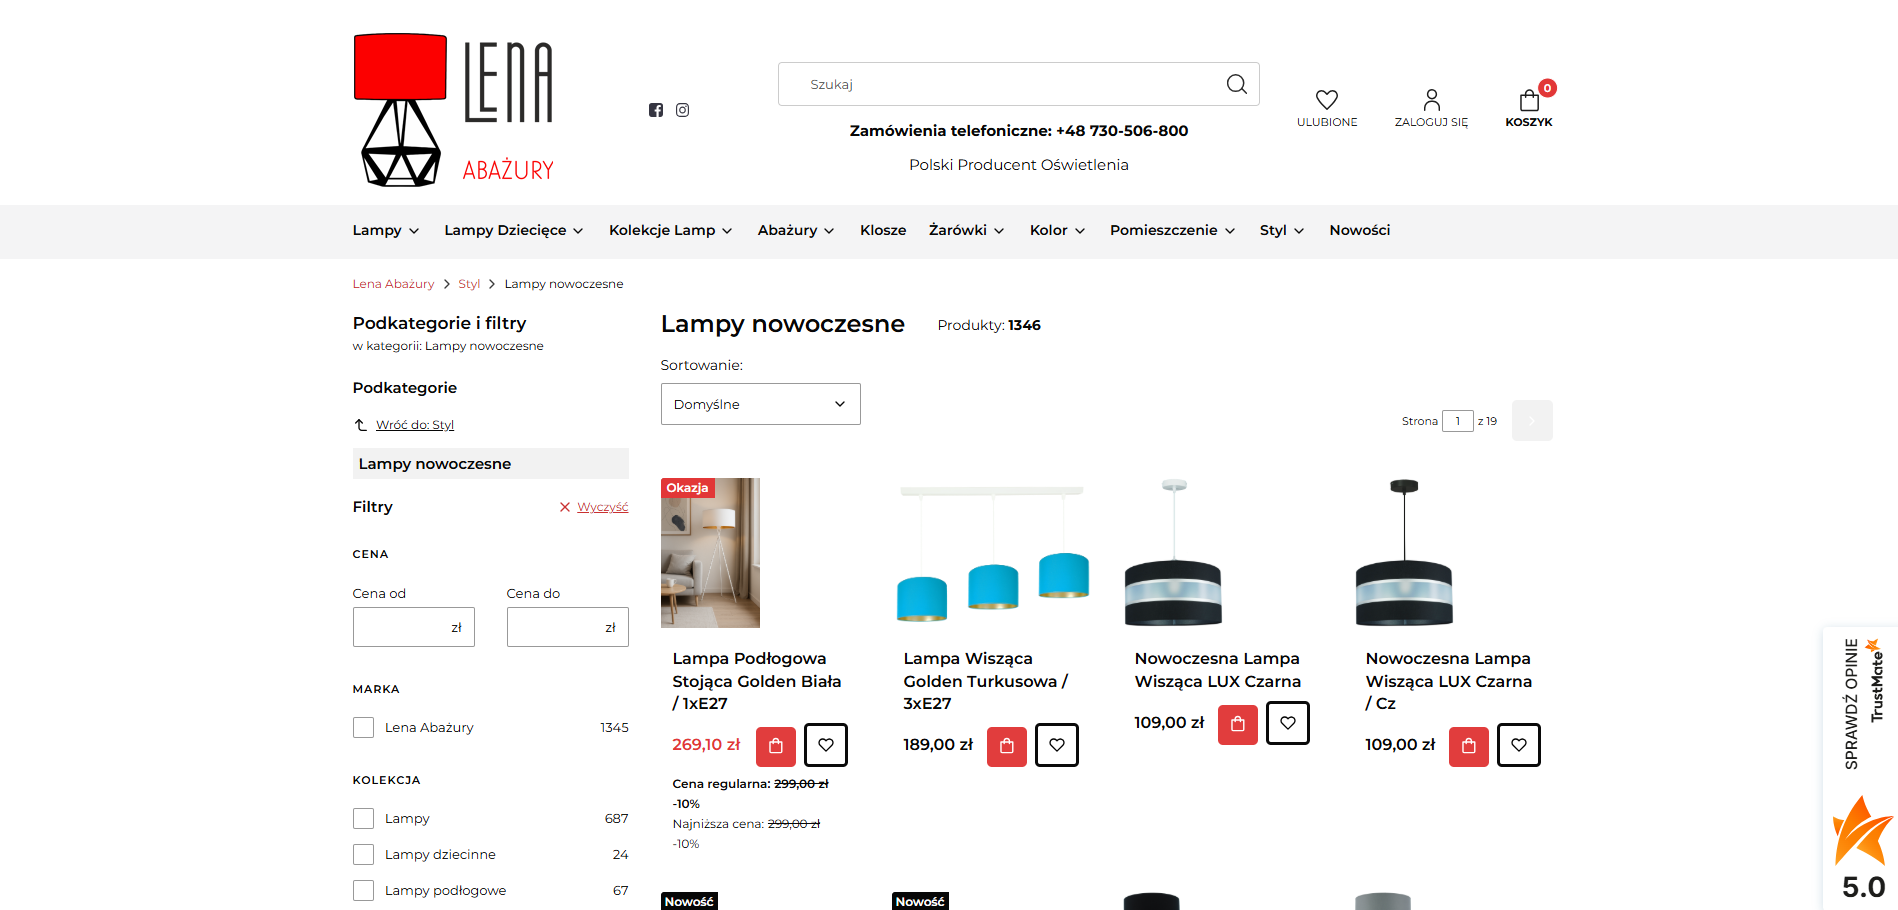
Task: Open the Domyślne sorting dropdown
Action: point(760,404)
